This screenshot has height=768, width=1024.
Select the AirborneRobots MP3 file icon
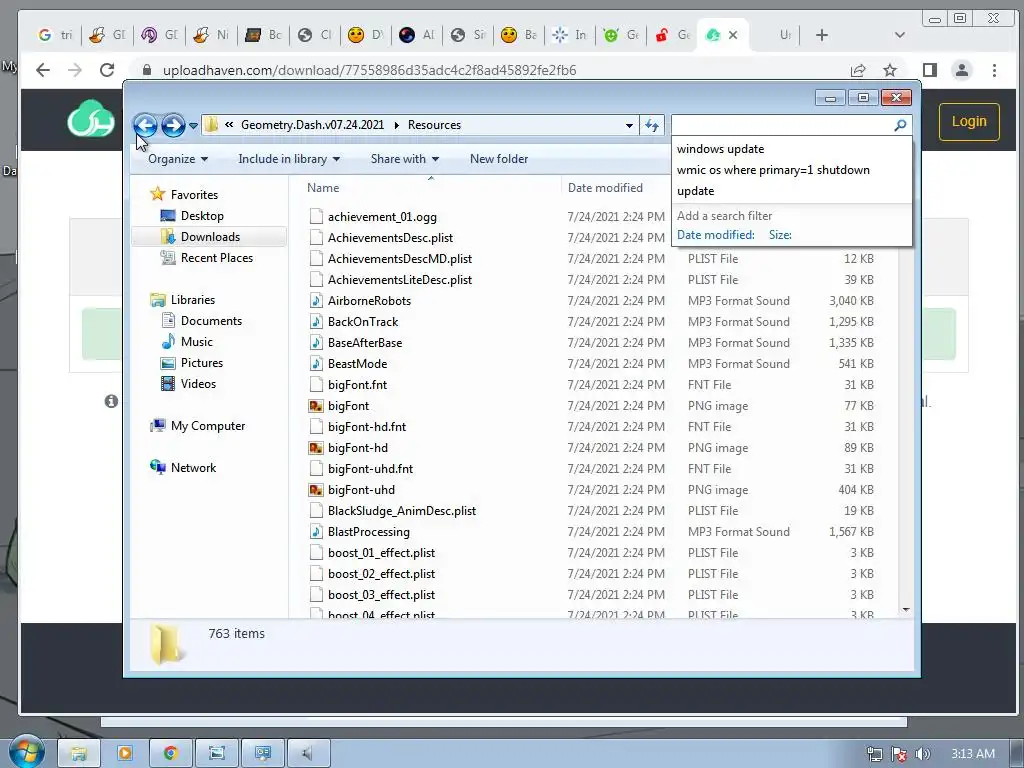(x=316, y=300)
